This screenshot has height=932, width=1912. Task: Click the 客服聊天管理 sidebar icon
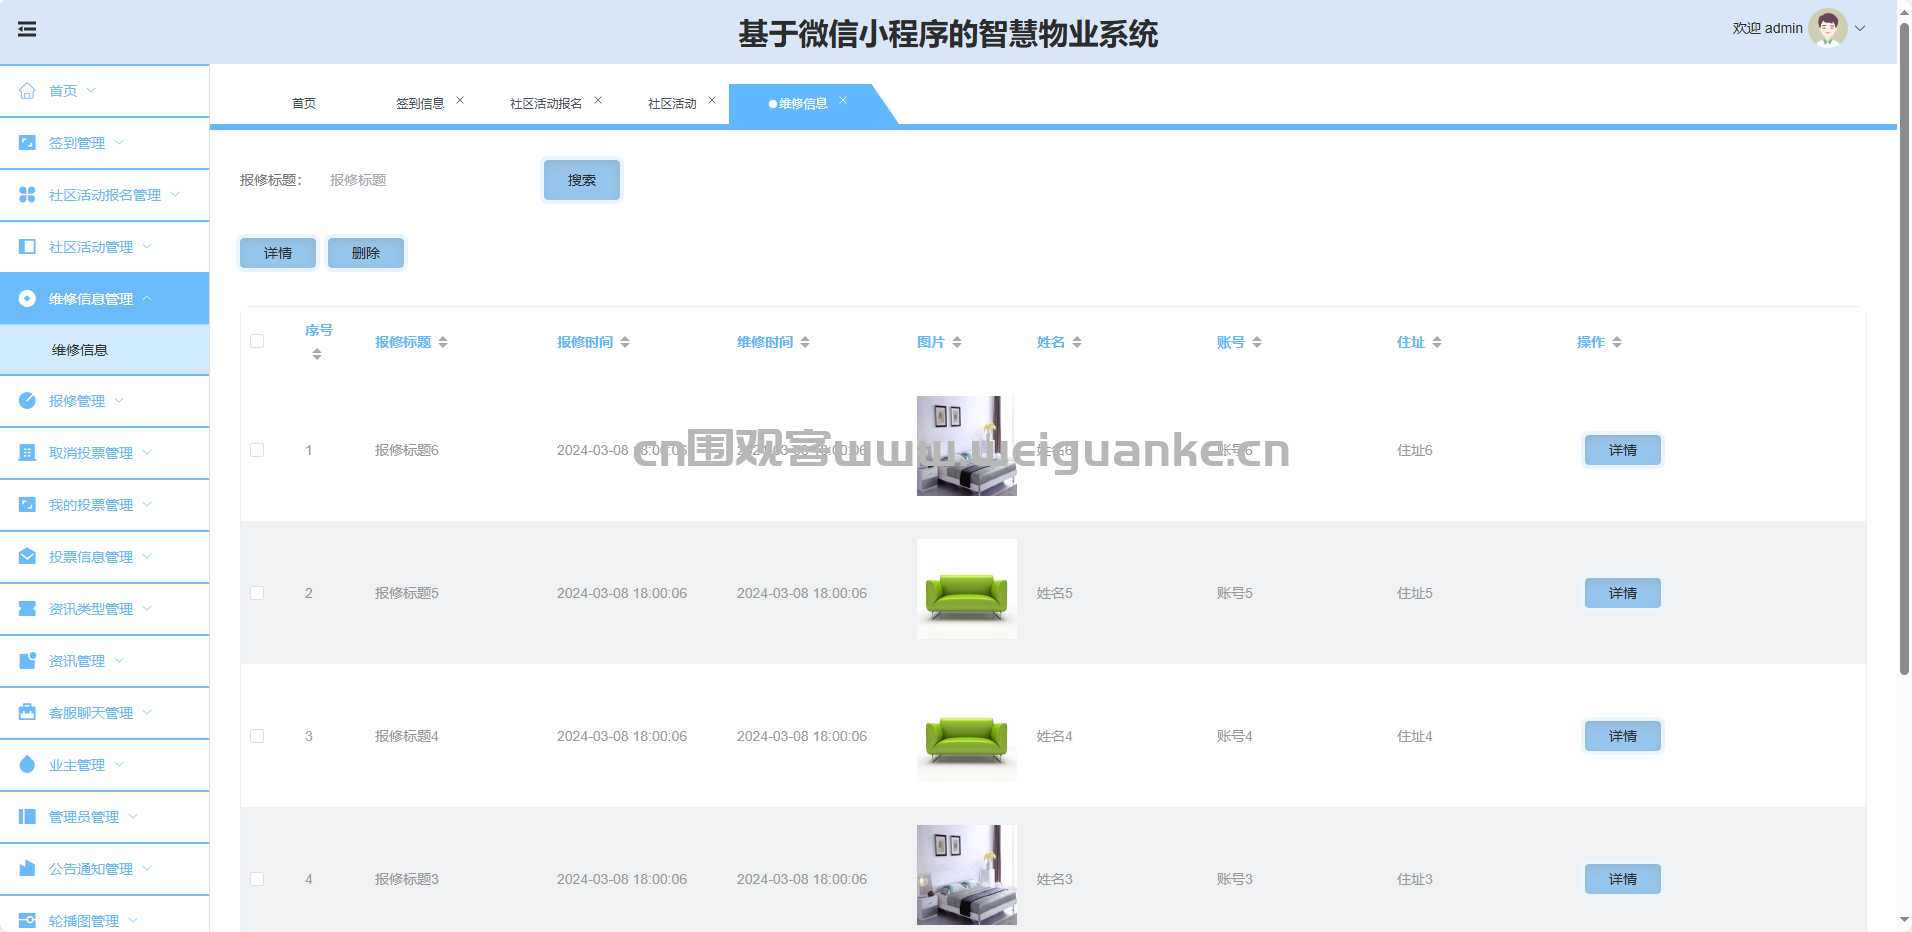tap(27, 713)
